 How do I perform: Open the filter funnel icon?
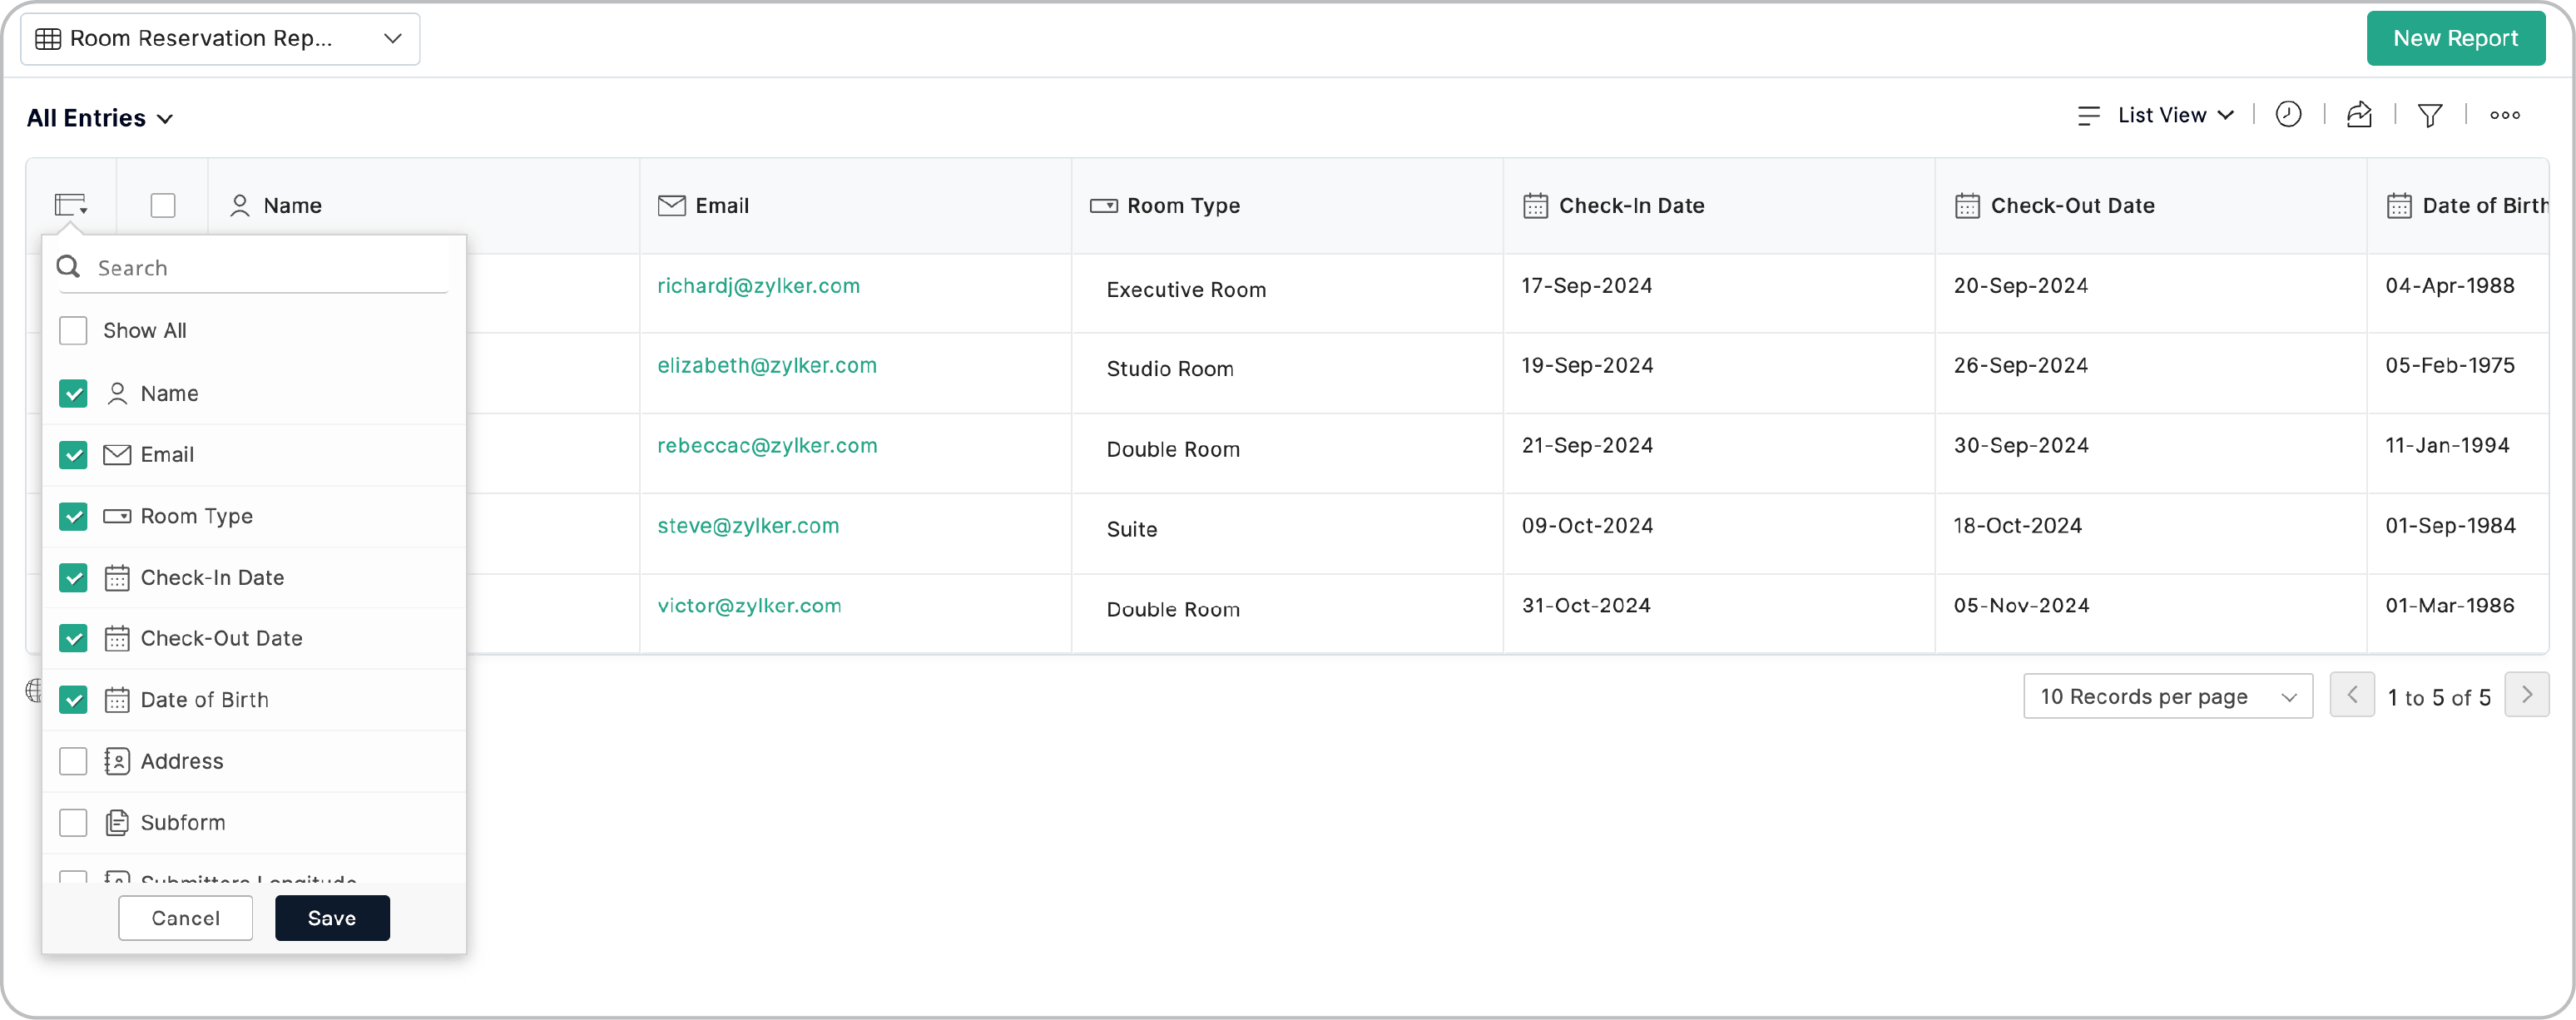(2429, 116)
